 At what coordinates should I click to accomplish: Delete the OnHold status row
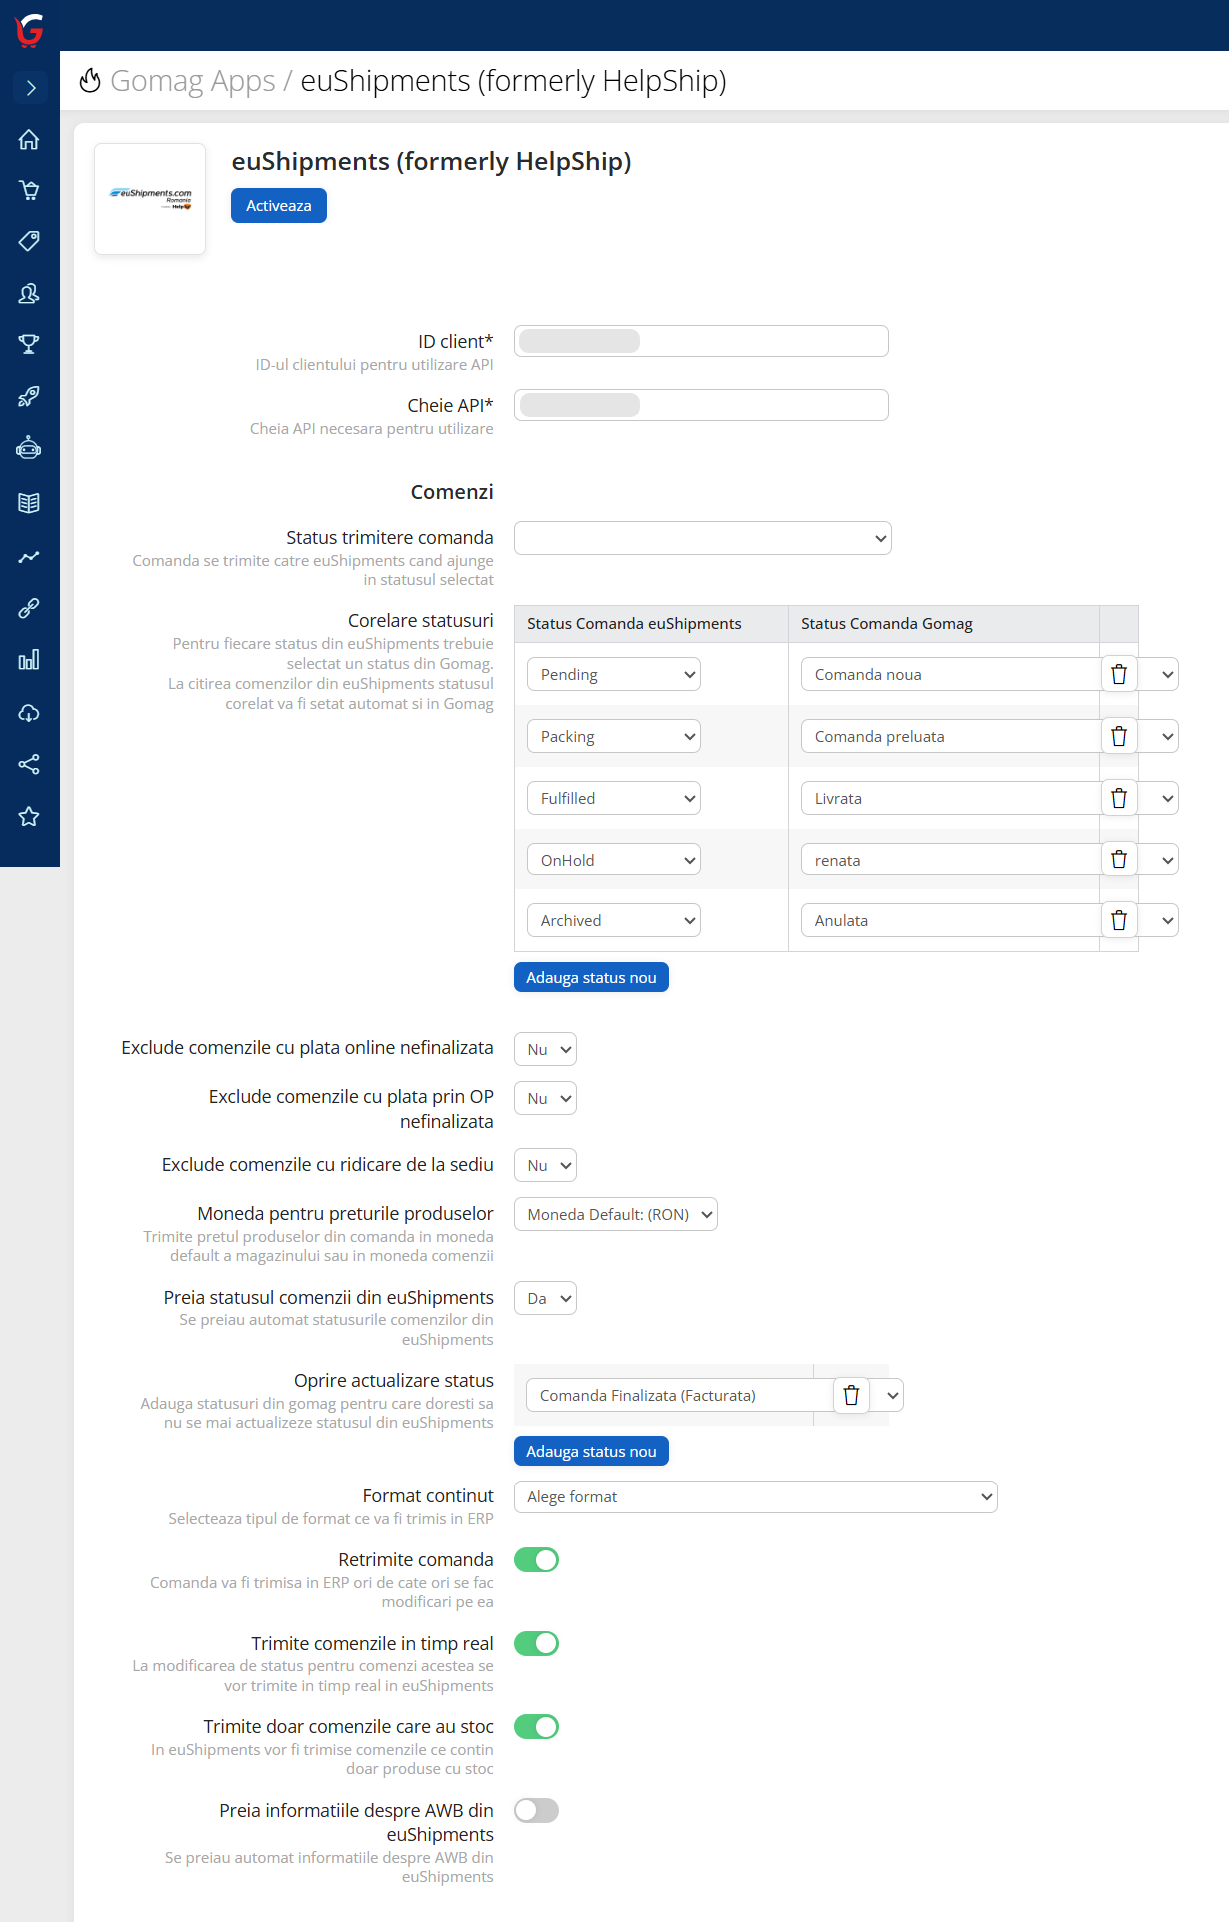tap(1119, 859)
